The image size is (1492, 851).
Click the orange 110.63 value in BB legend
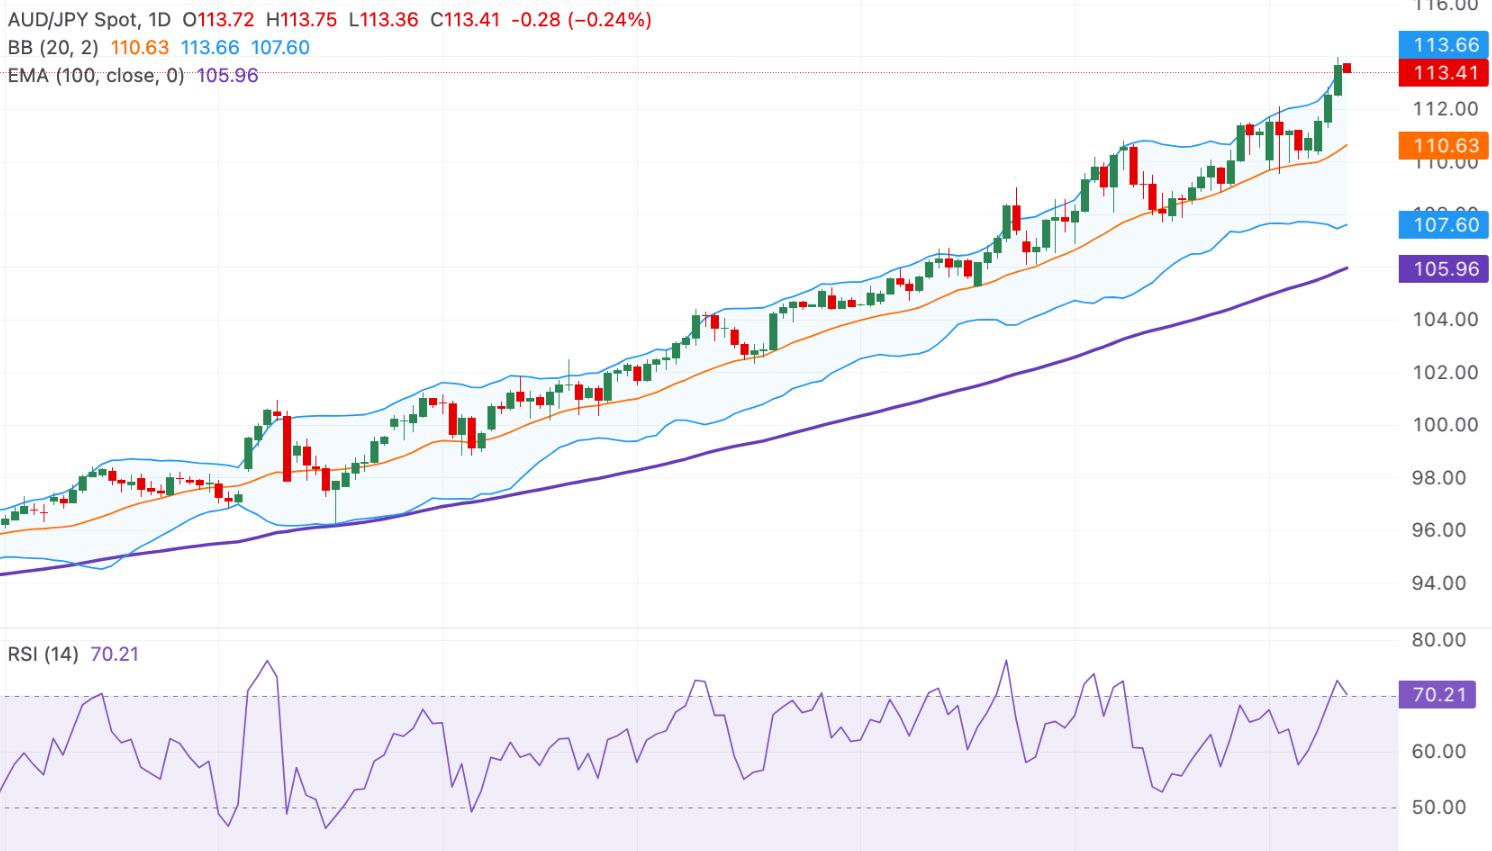[x=140, y=48]
